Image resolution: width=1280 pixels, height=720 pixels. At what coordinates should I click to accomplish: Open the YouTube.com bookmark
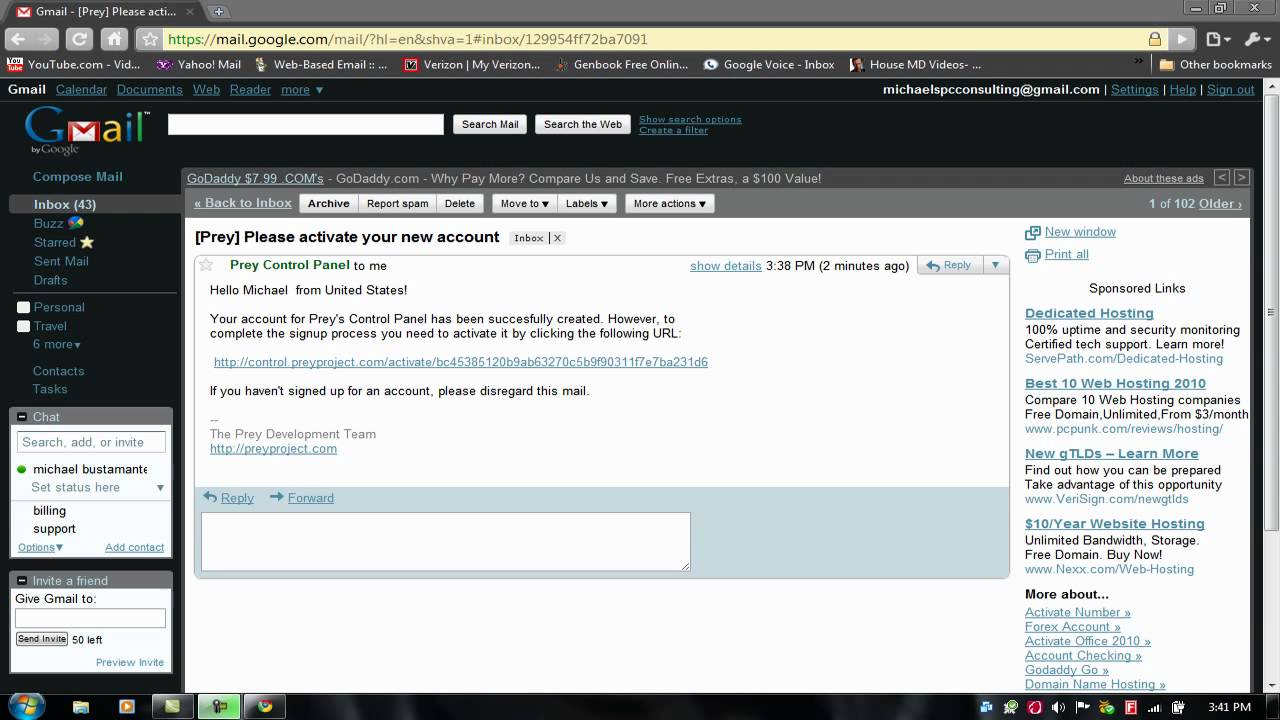73,64
